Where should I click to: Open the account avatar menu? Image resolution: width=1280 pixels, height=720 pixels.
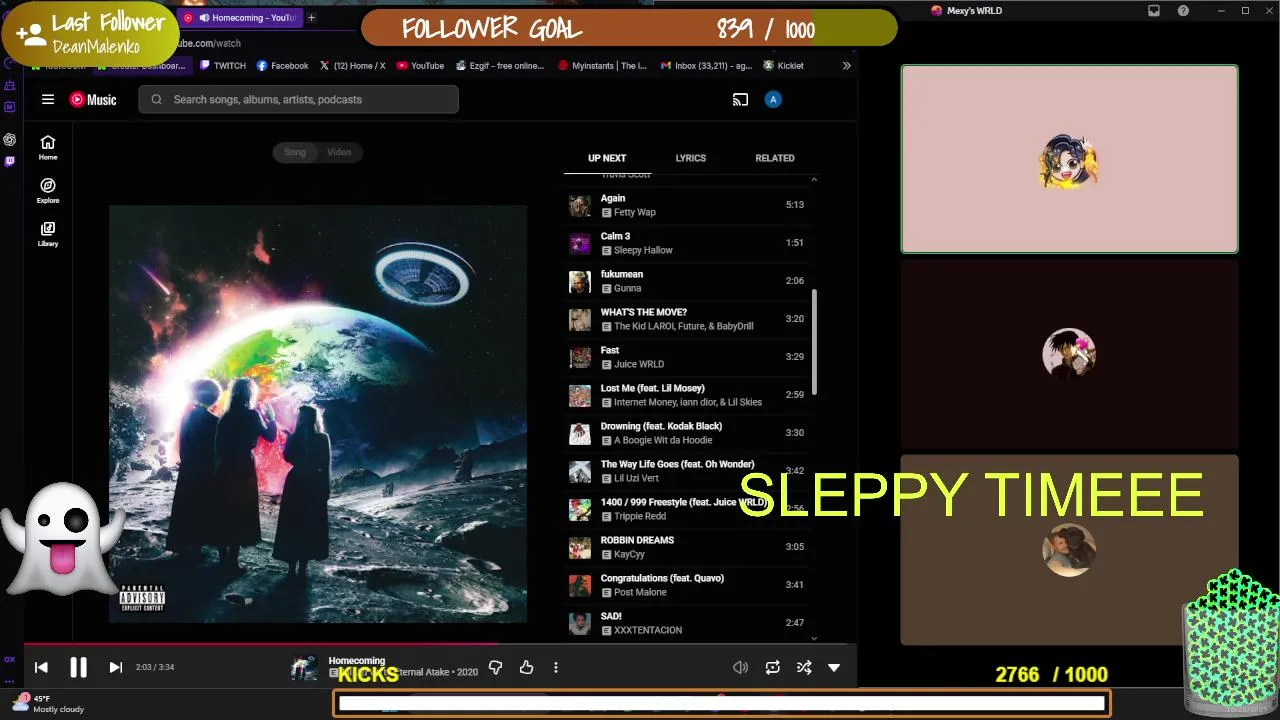click(x=773, y=99)
